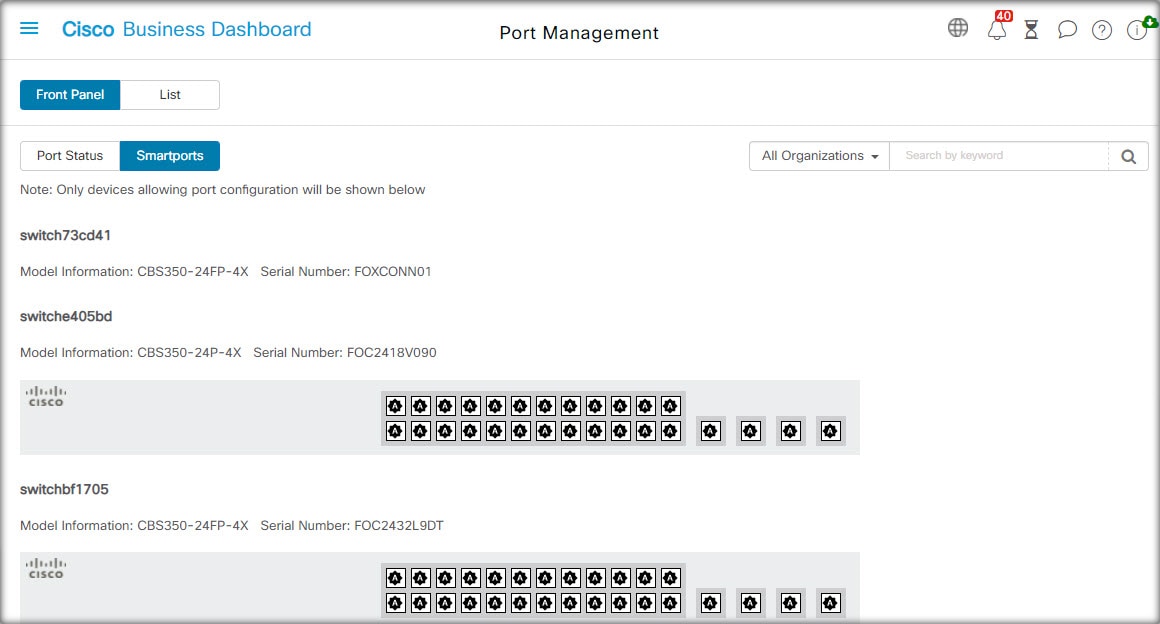The width and height of the screenshot is (1160, 624).
Task: Select rightmost top-row port of switche405bd 24-port block
Action: [670, 406]
